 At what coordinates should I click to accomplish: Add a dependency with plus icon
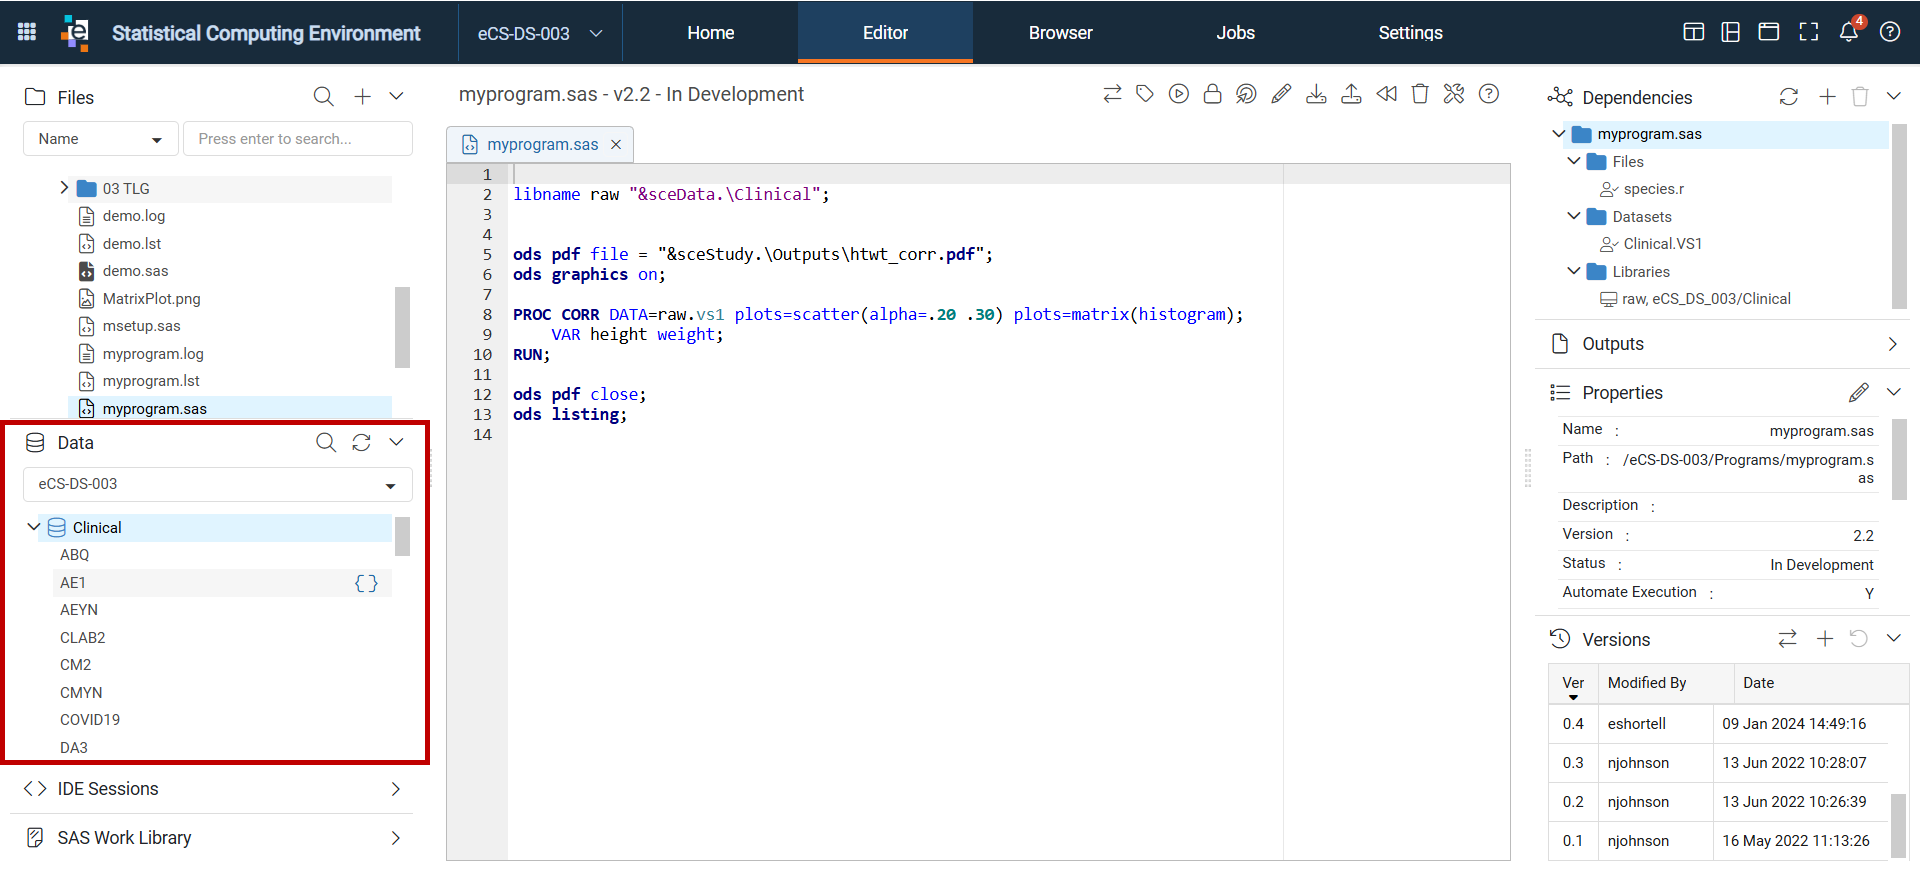tap(1827, 97)
